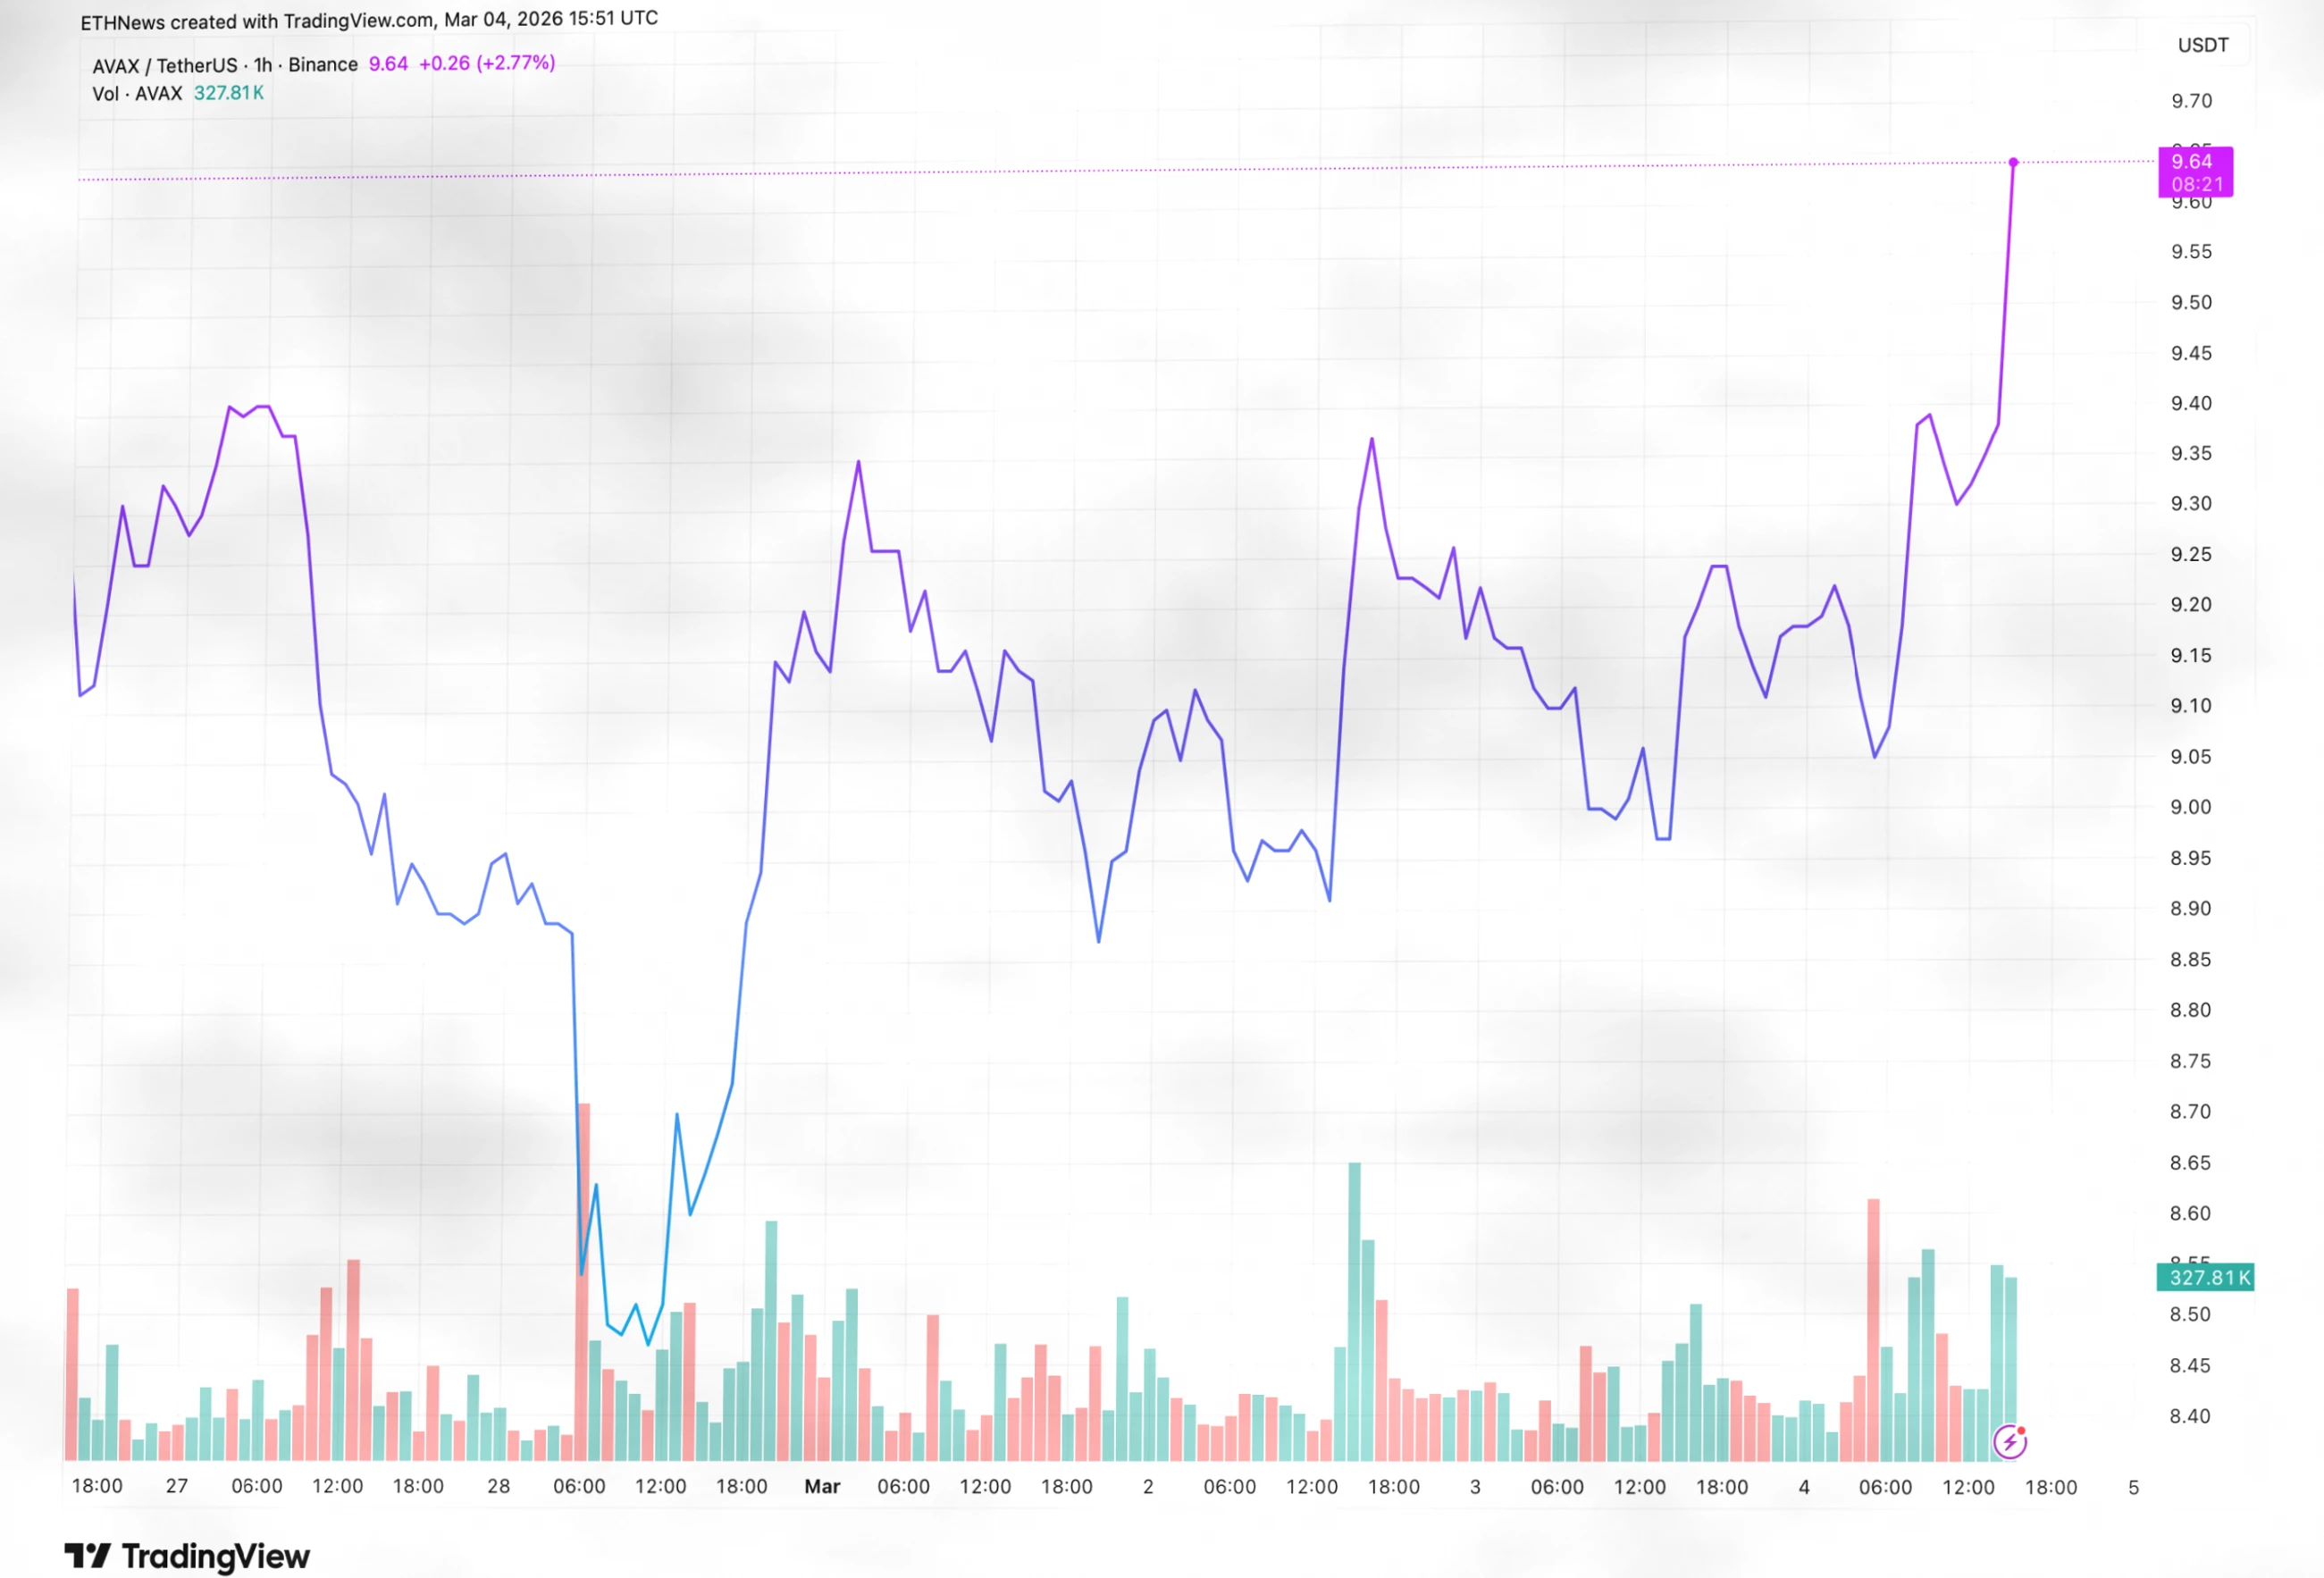
Task: Click the magenta dot at the line's end
Action: click(2013, 162)
